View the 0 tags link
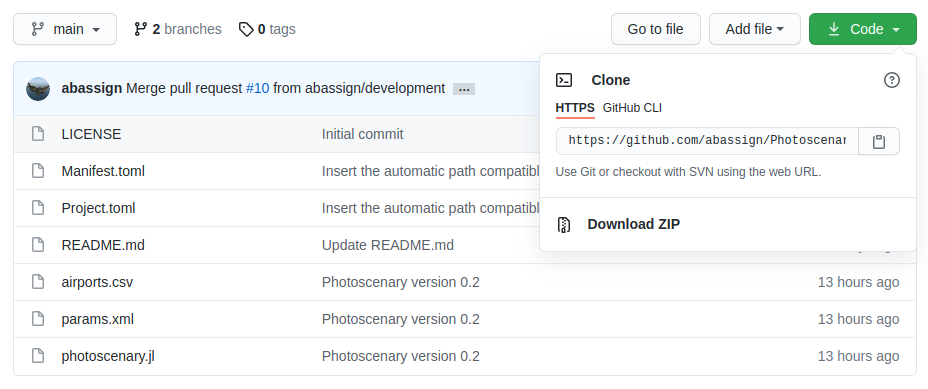The image size is (928, 389). (267, 29)
